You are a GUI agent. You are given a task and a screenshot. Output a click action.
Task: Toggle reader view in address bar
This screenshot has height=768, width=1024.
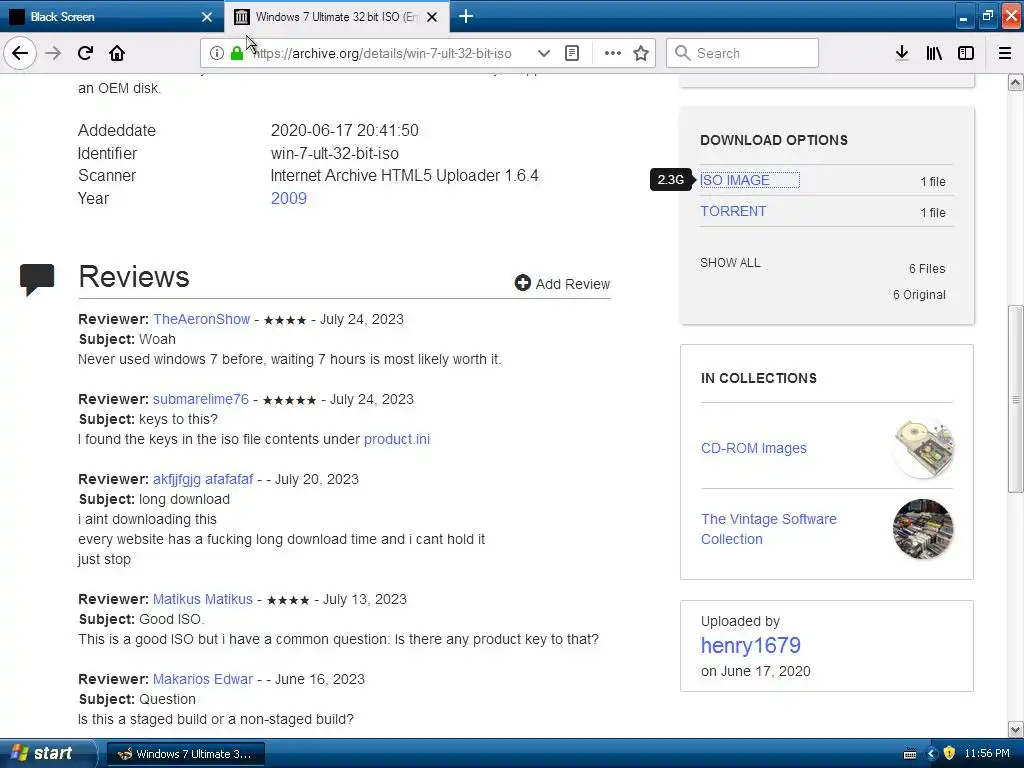pos(572,53)
